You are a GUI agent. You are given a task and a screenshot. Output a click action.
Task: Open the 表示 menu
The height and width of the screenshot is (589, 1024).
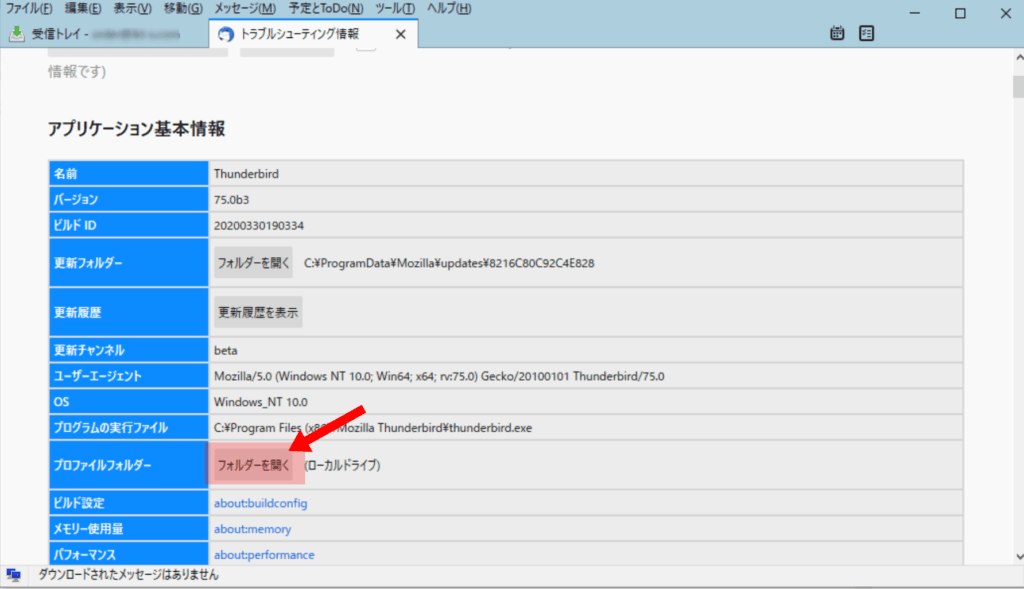tap(132, 9)
